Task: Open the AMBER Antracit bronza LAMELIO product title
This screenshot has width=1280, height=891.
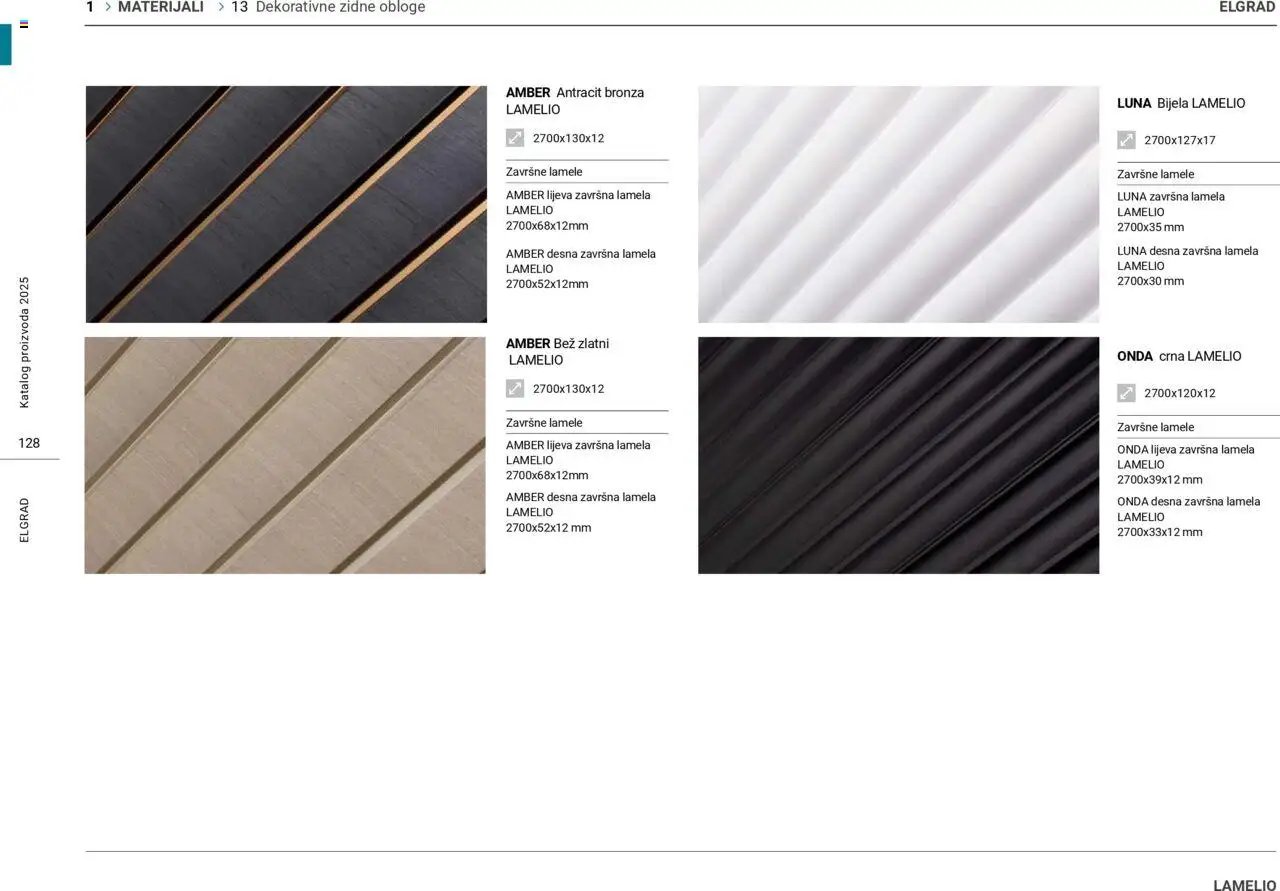Action: coord(575,100)
